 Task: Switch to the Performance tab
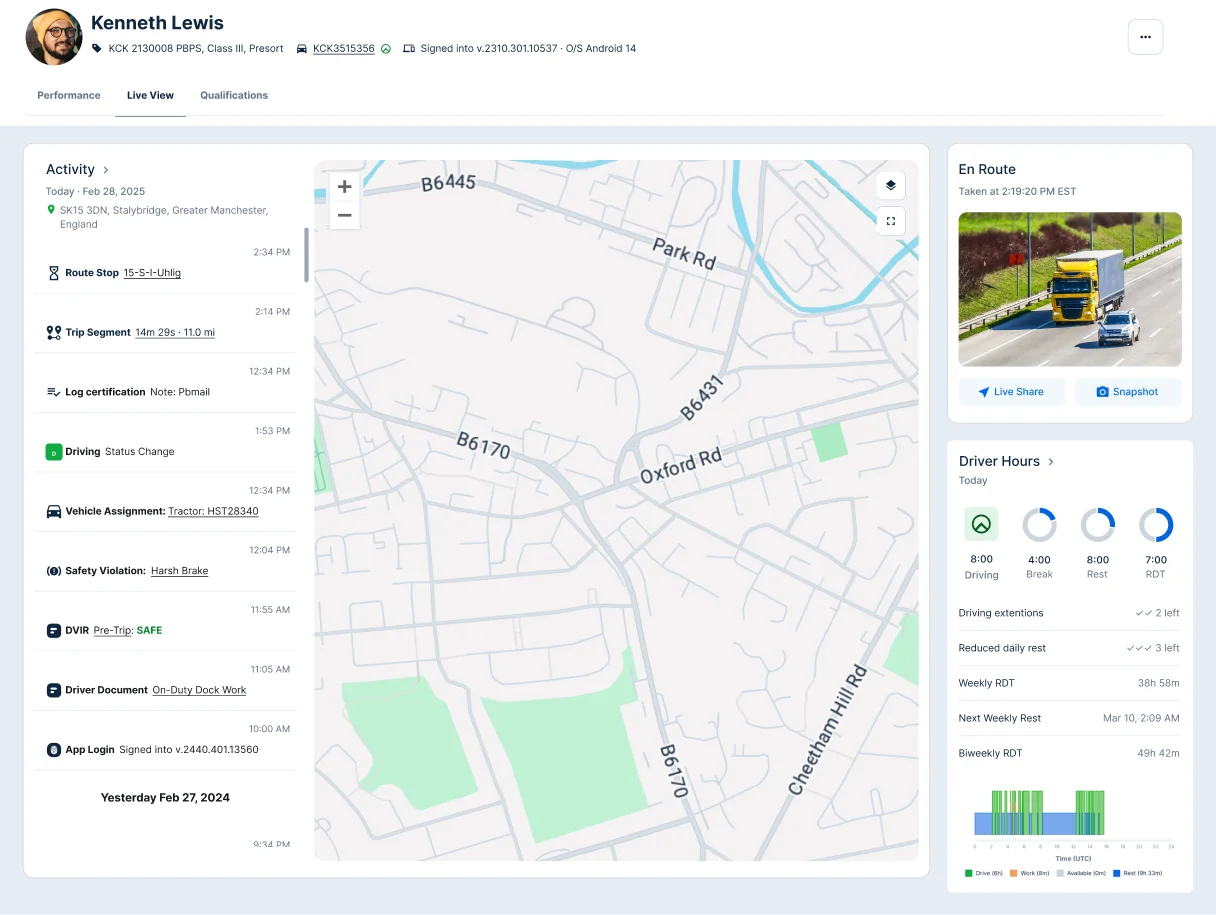pos(68,95)
